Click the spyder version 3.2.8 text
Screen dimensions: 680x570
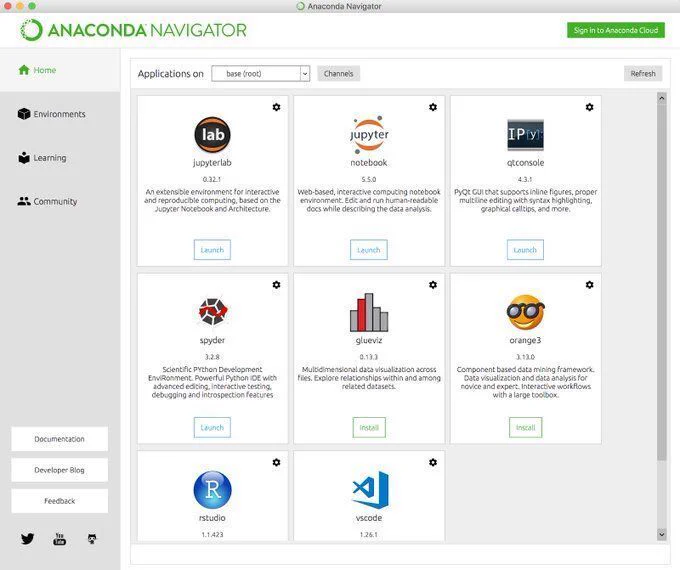click(212, 357)
